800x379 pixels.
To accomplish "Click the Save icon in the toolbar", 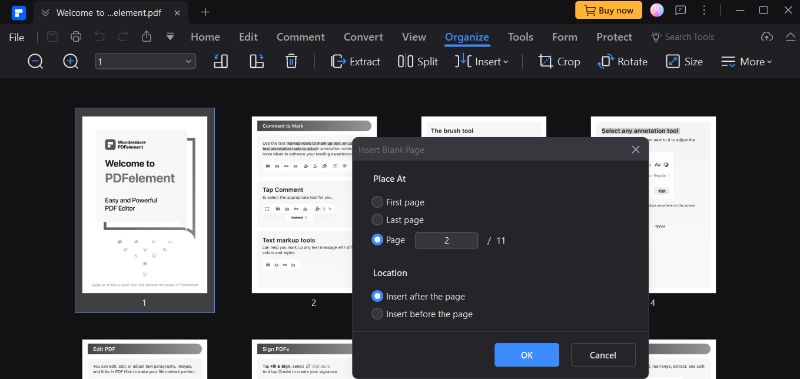I will [x=52, y=37].
